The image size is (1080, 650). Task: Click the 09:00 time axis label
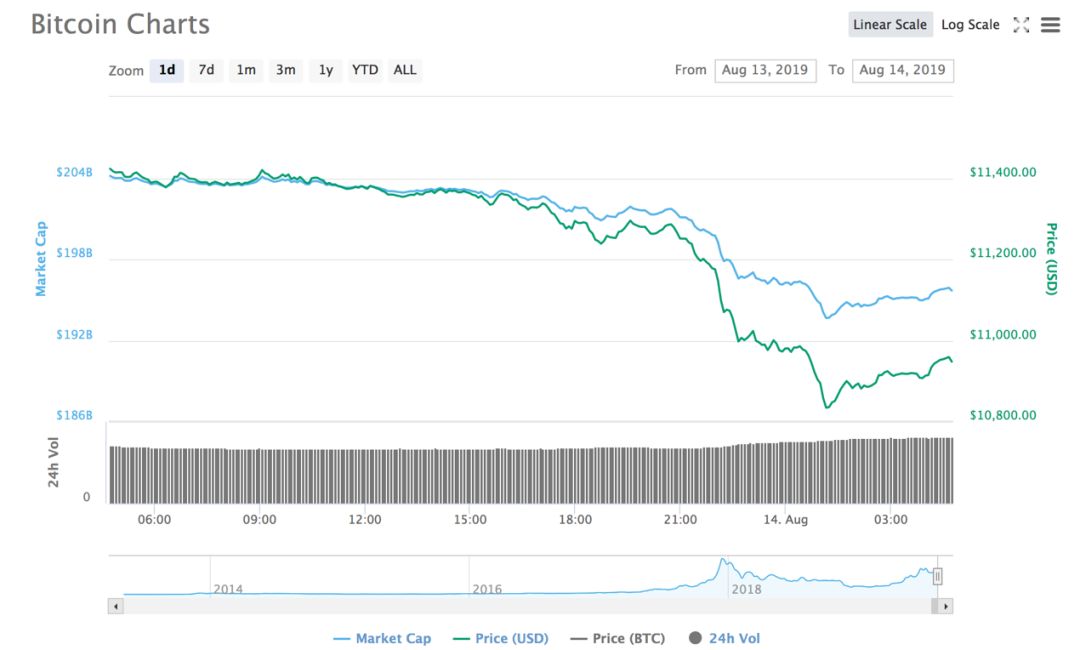point(260,519)
